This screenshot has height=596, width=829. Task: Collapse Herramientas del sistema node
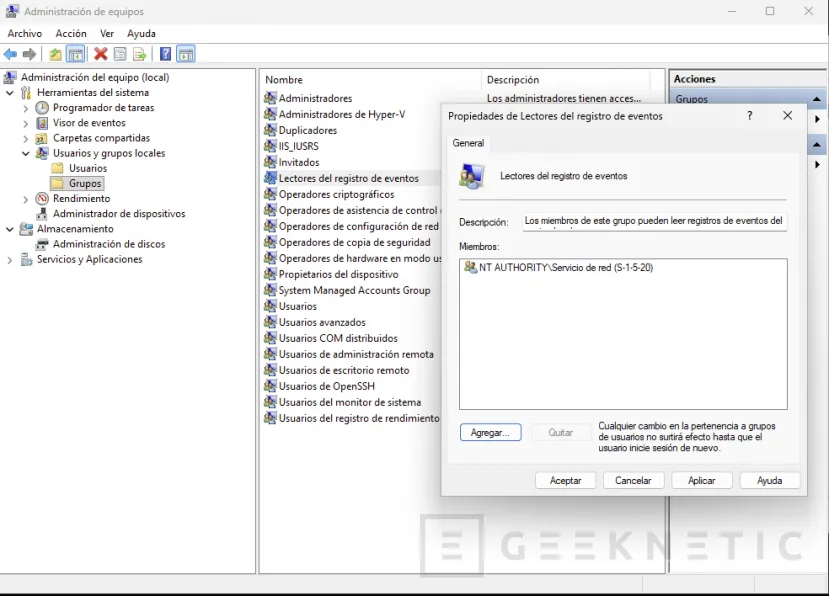click(10, 93)
